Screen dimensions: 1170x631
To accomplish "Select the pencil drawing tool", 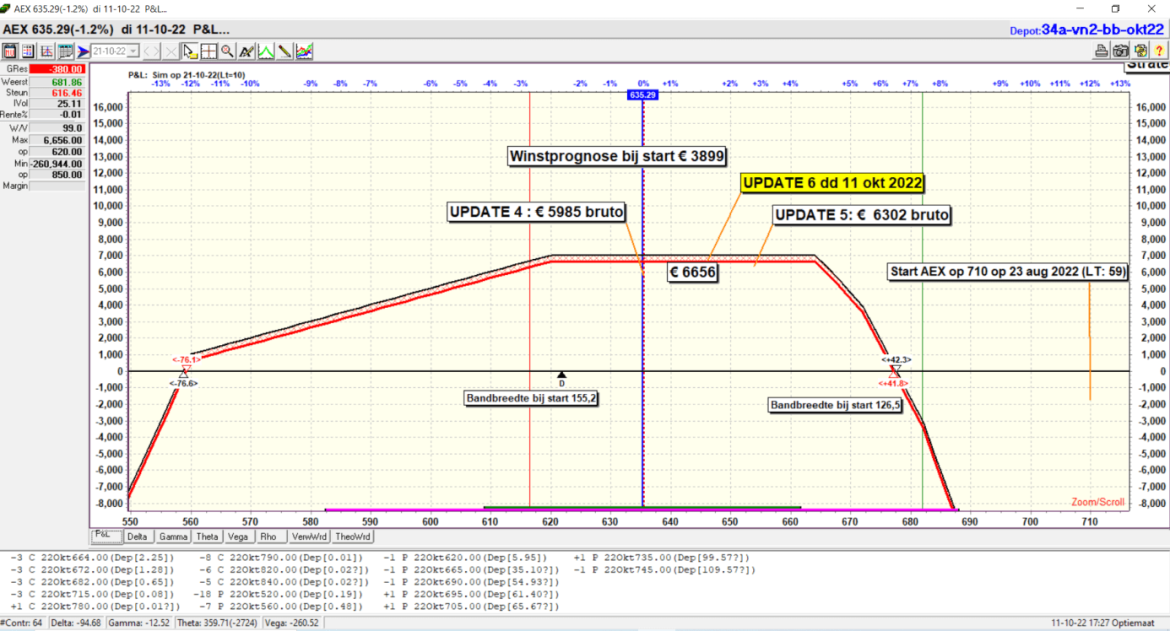I will click(284, 51).
